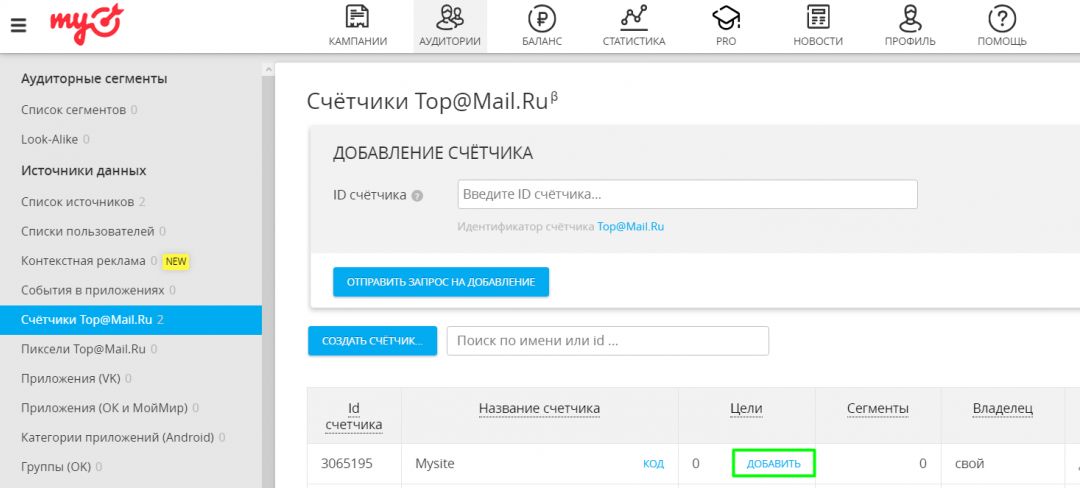Open the Кампании section

(x=357, y=26)
